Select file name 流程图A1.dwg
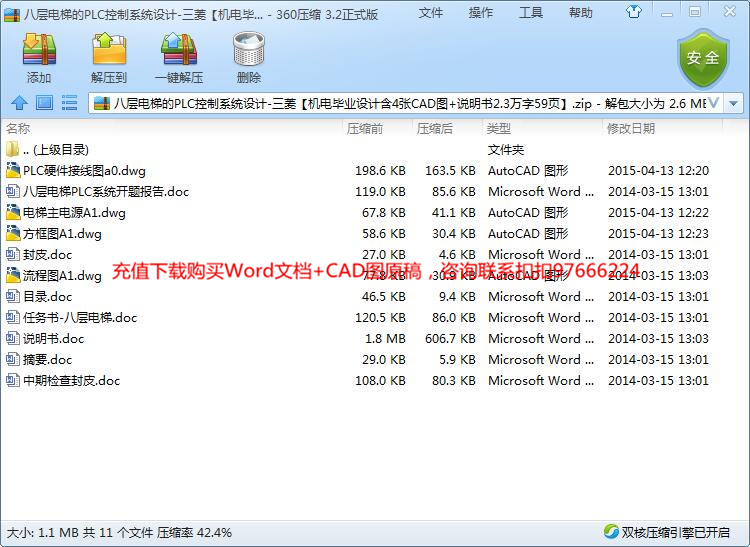The width and height of the screenshot is (750, 547). pos(62,276)
